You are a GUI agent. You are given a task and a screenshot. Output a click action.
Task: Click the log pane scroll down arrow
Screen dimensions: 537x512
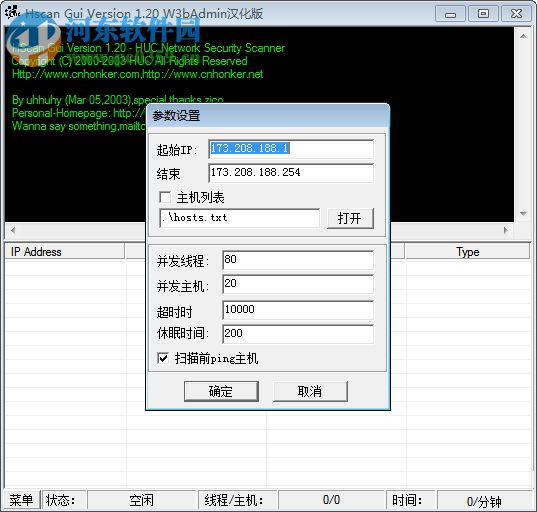(x=523, y=213)
